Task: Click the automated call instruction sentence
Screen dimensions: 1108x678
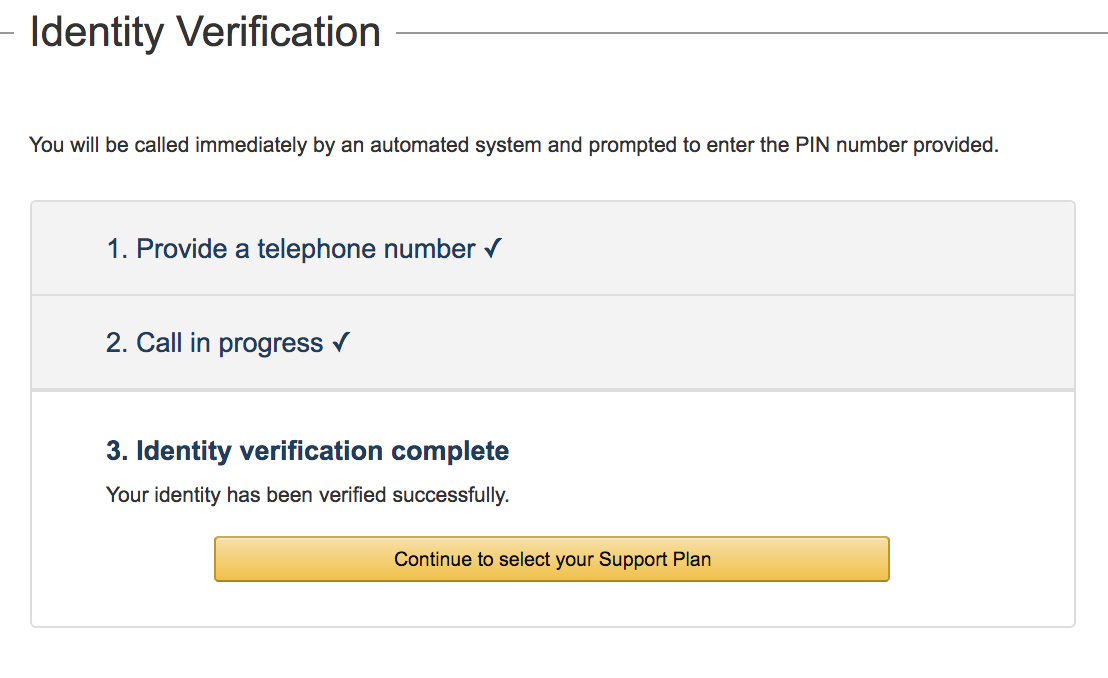Action: 514,145
